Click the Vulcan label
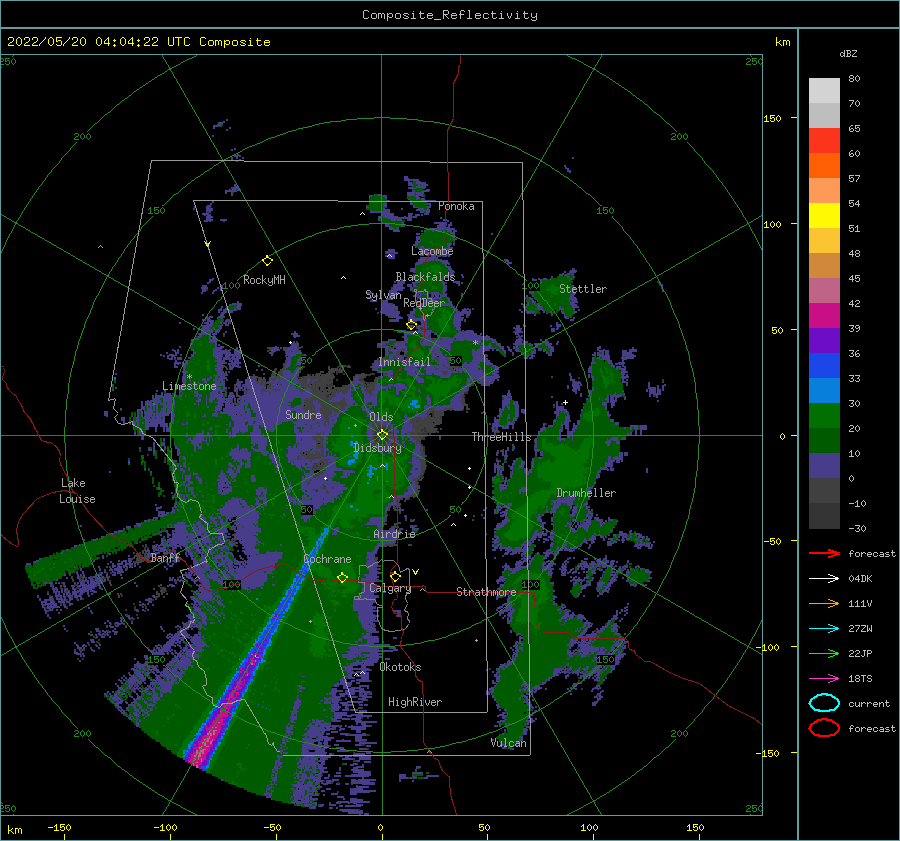Screen dimensions: 900x841 coord(509,743)
